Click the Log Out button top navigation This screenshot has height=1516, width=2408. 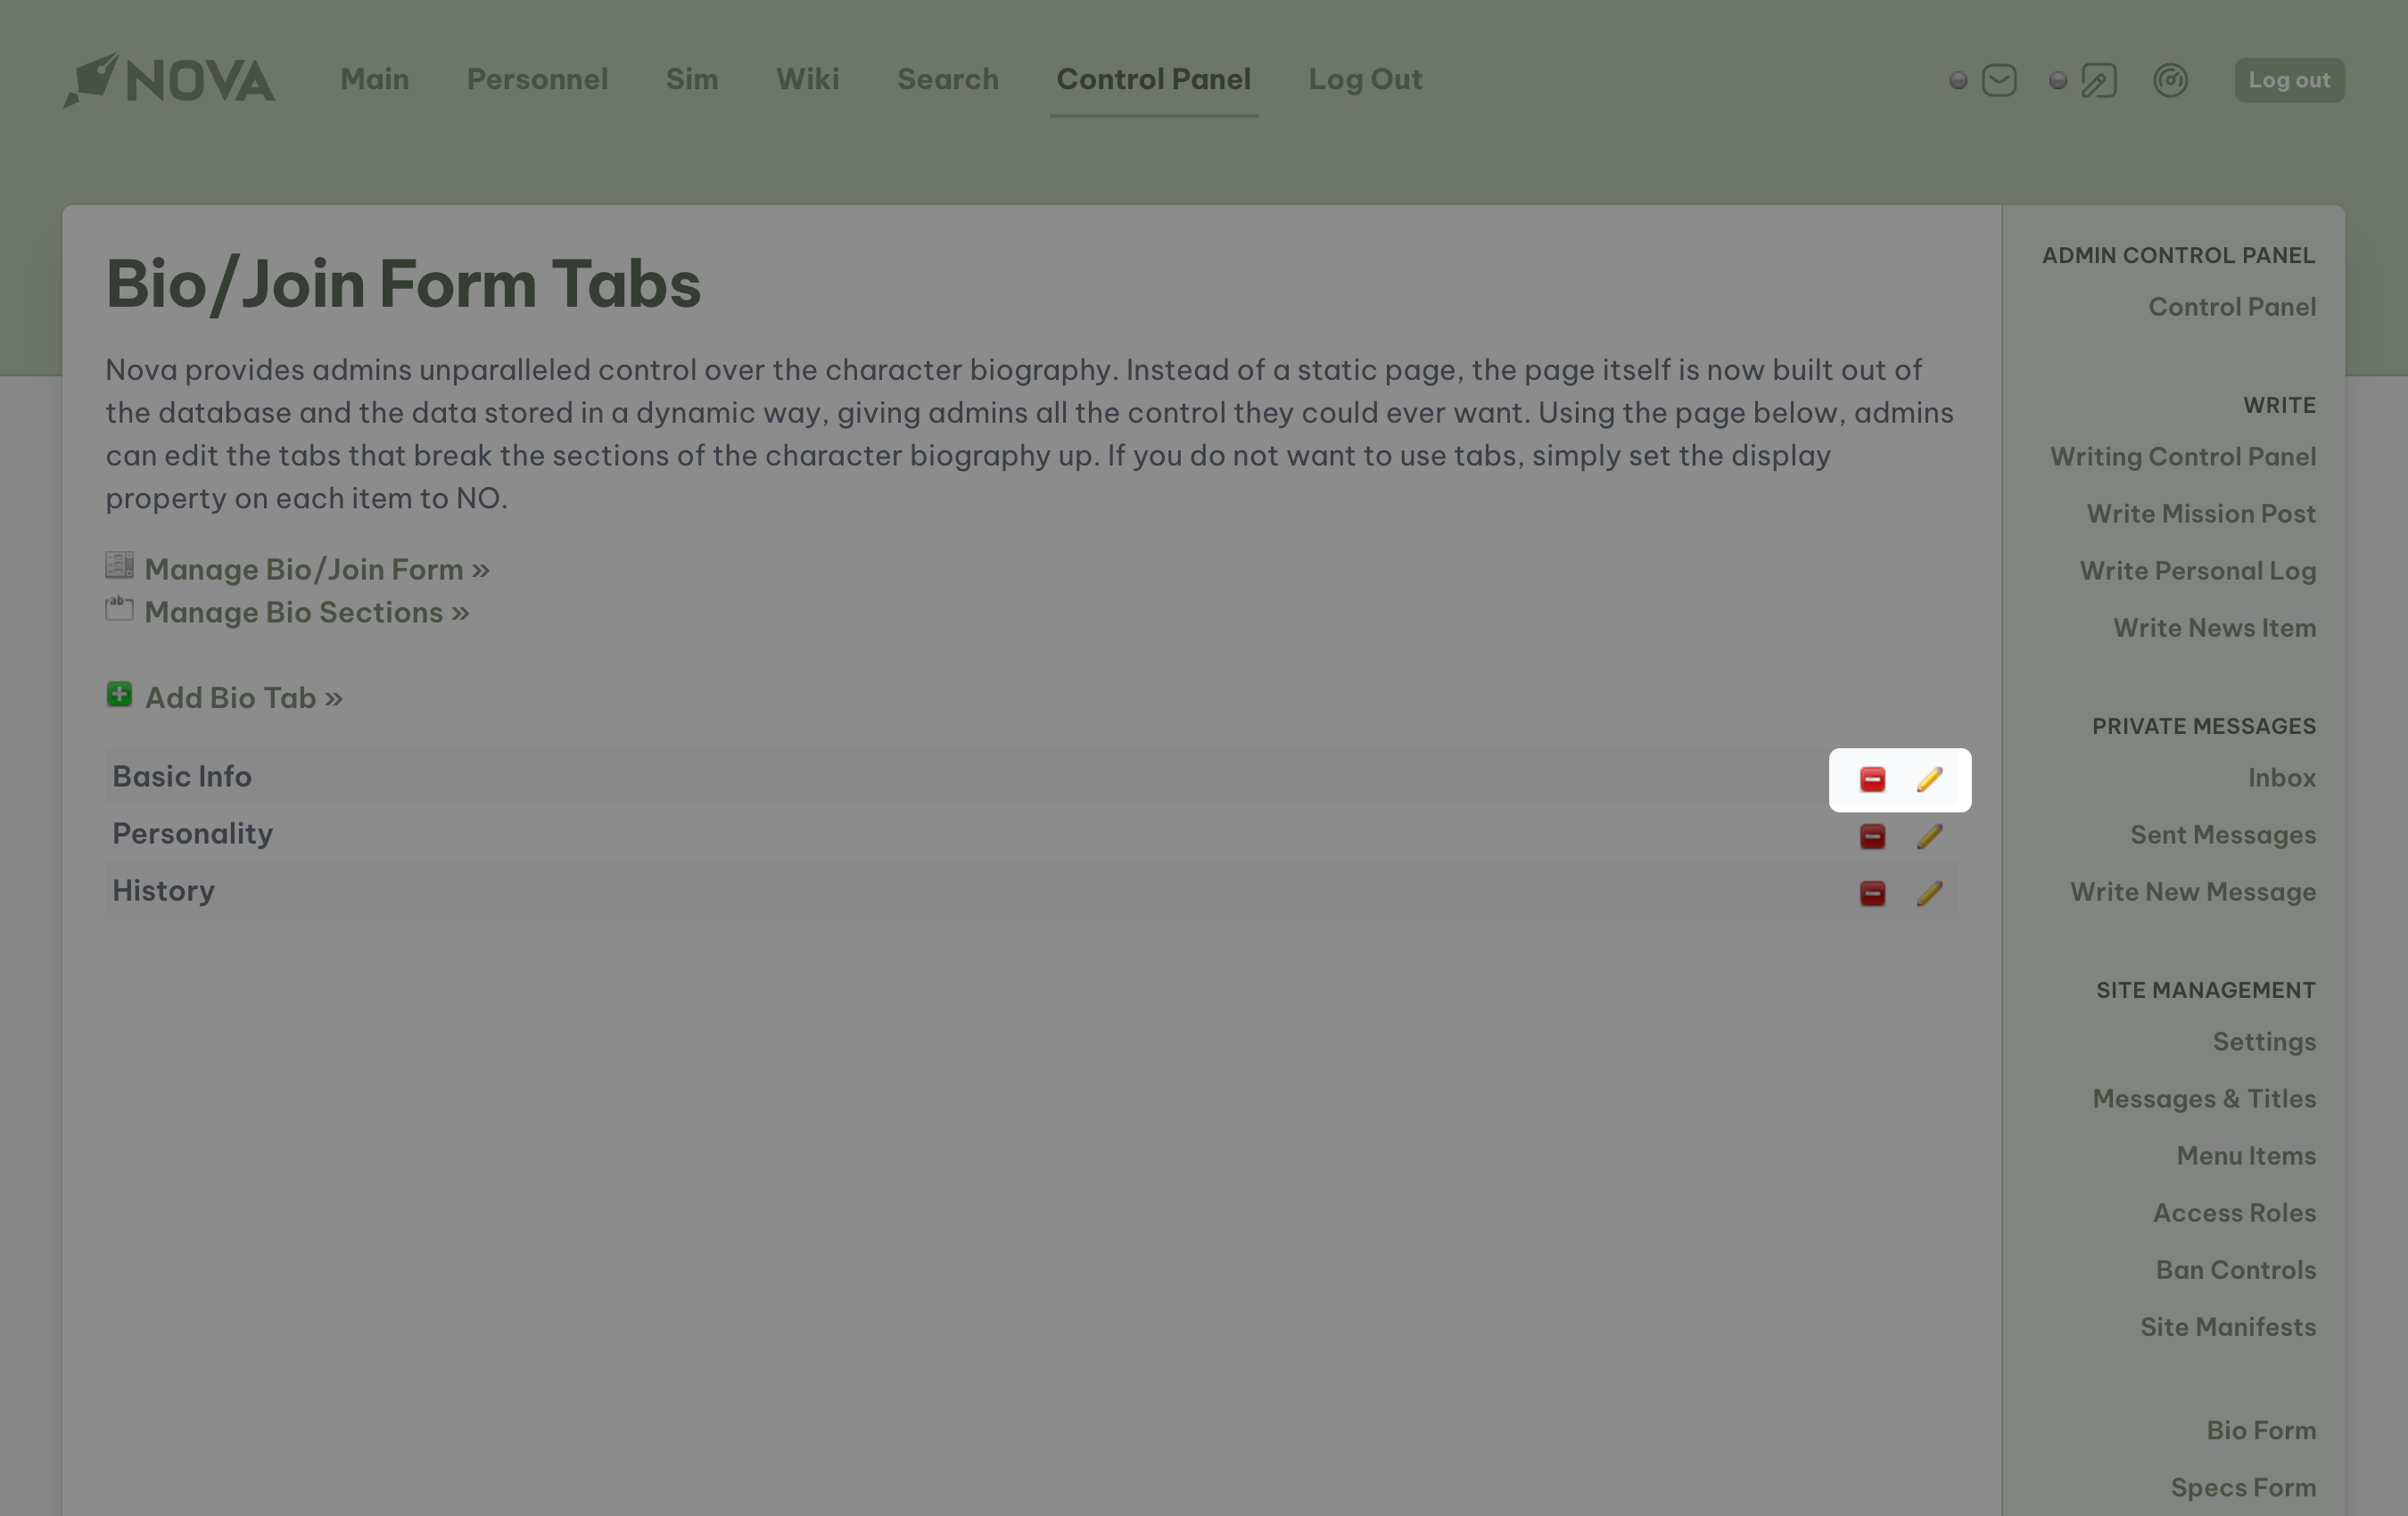click(1365, 78)
